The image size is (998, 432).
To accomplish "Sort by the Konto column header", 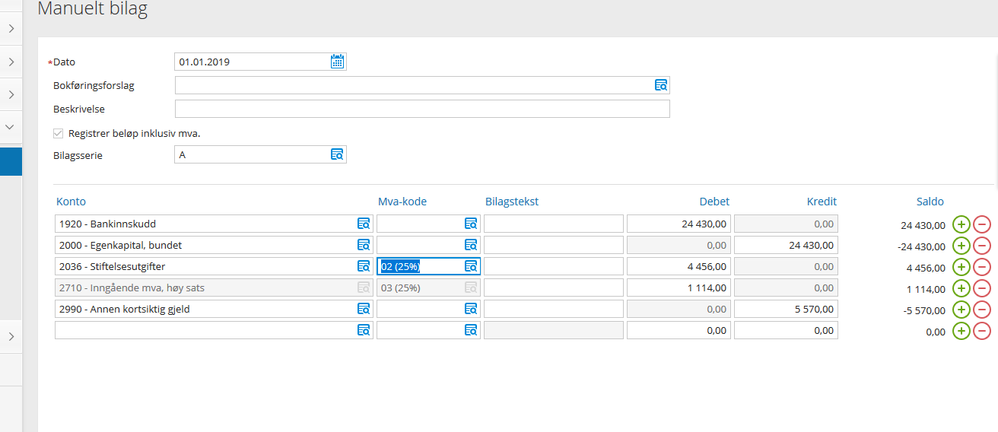I will [71, 202].
